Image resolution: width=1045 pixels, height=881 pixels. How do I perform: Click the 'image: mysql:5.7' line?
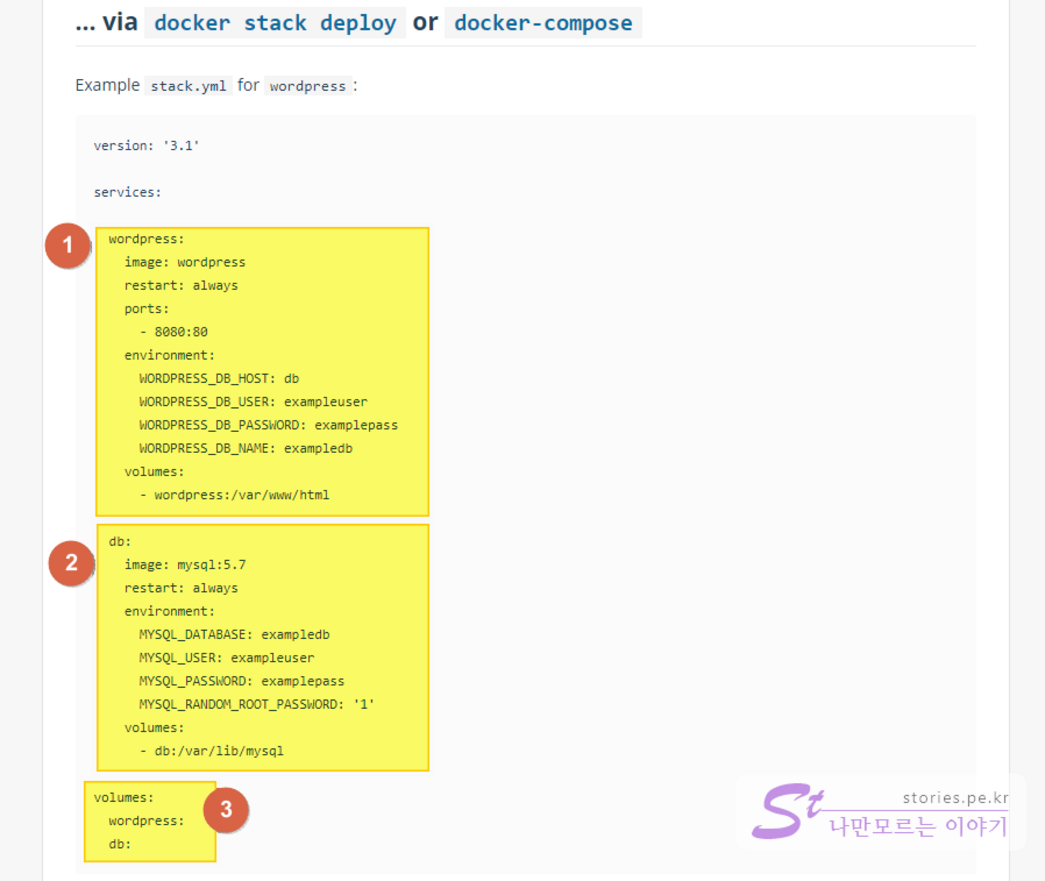(185, 565)
